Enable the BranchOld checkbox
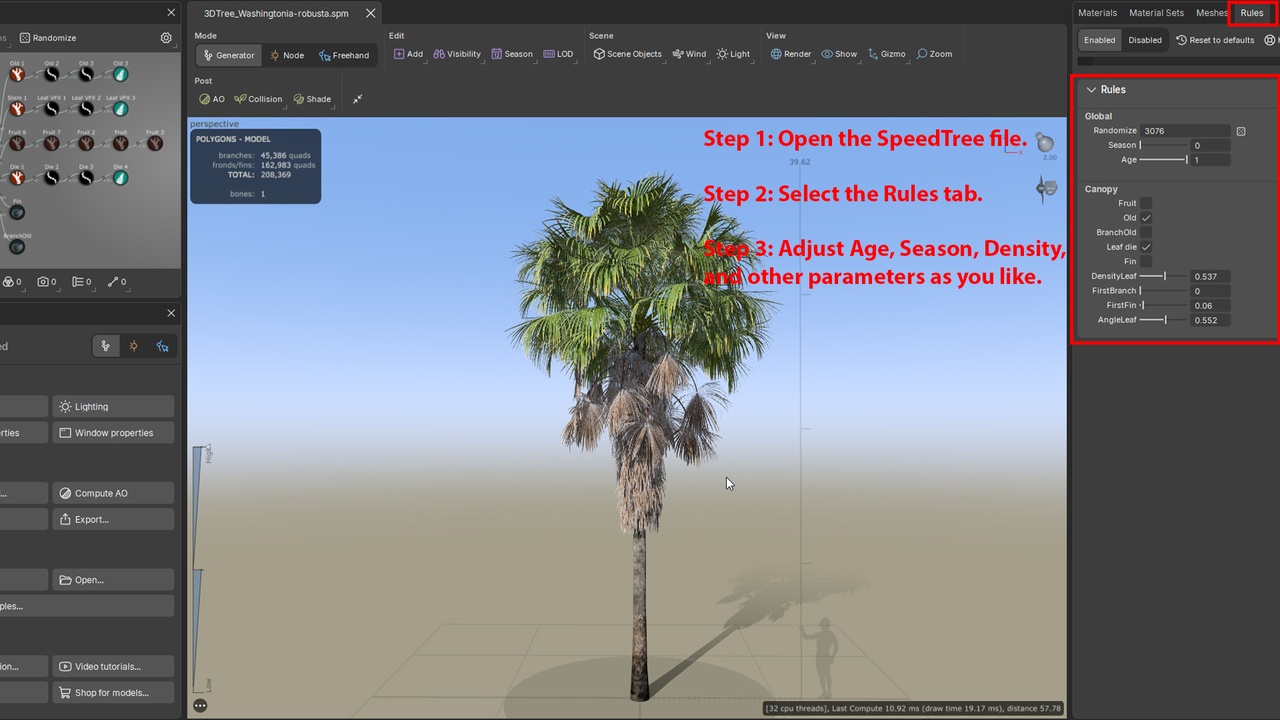1280x720 pixels. tap(1146, 232)
